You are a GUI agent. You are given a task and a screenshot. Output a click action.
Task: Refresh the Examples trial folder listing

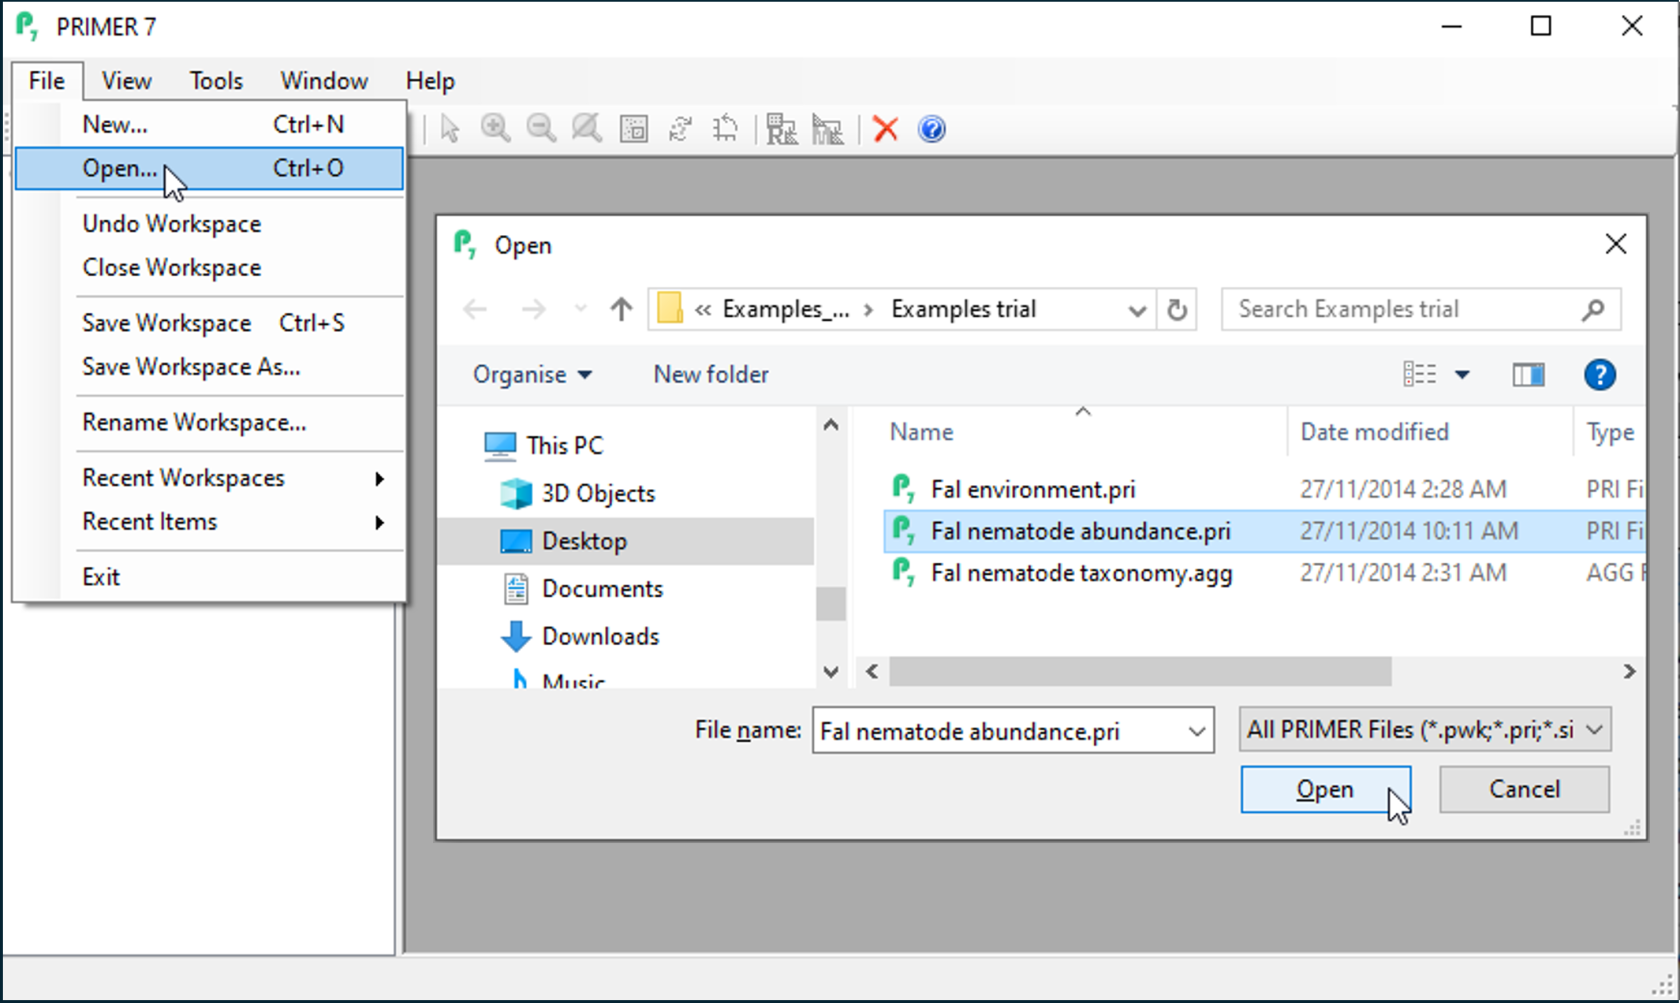coord(1177,310)
